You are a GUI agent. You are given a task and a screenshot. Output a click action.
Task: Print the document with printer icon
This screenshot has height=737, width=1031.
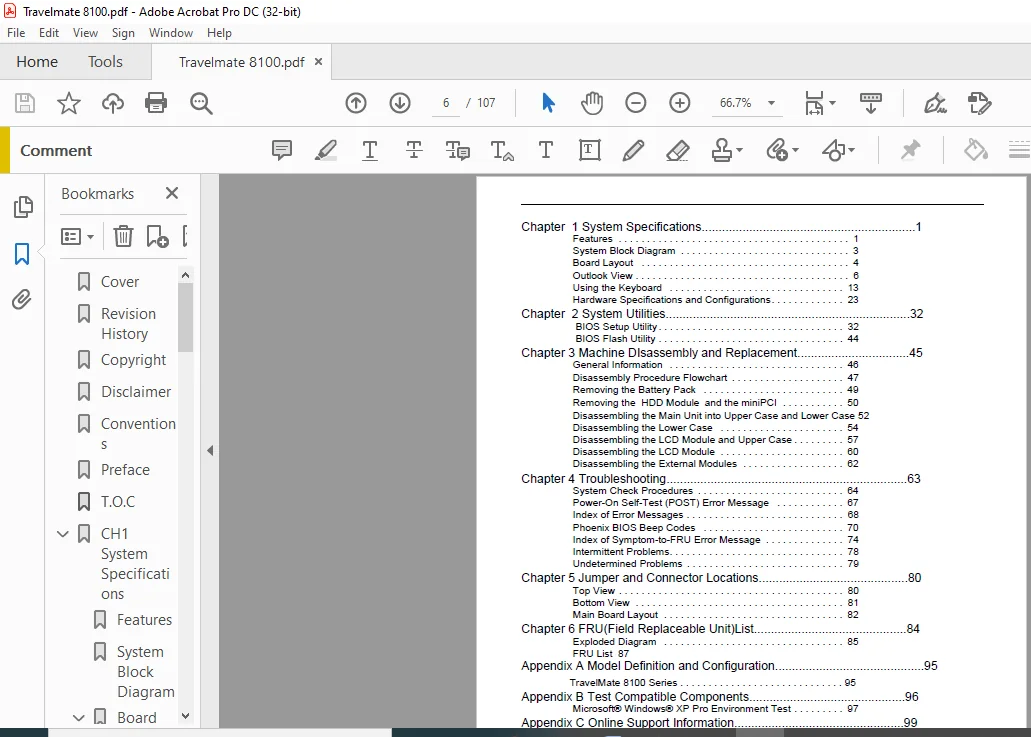[156, 103]
